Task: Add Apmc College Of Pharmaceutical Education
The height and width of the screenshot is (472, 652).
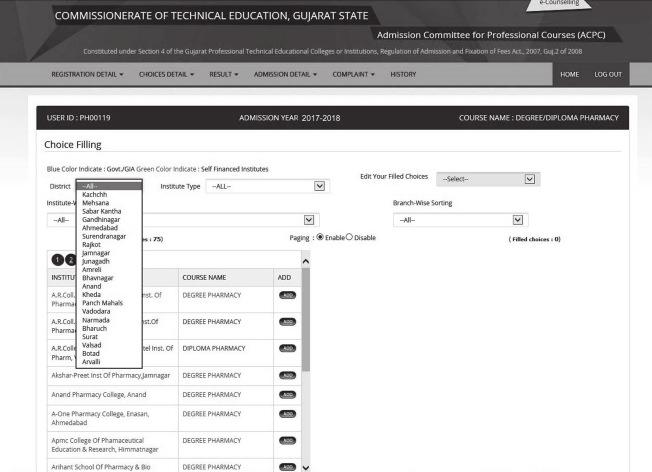Action: tap(287, 440)
